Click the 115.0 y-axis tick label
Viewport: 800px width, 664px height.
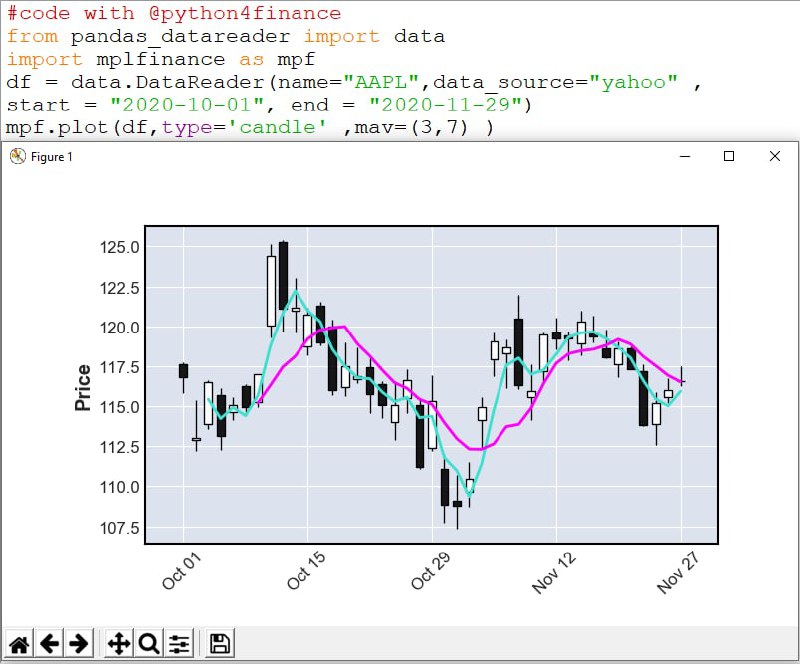pos(119,407)
